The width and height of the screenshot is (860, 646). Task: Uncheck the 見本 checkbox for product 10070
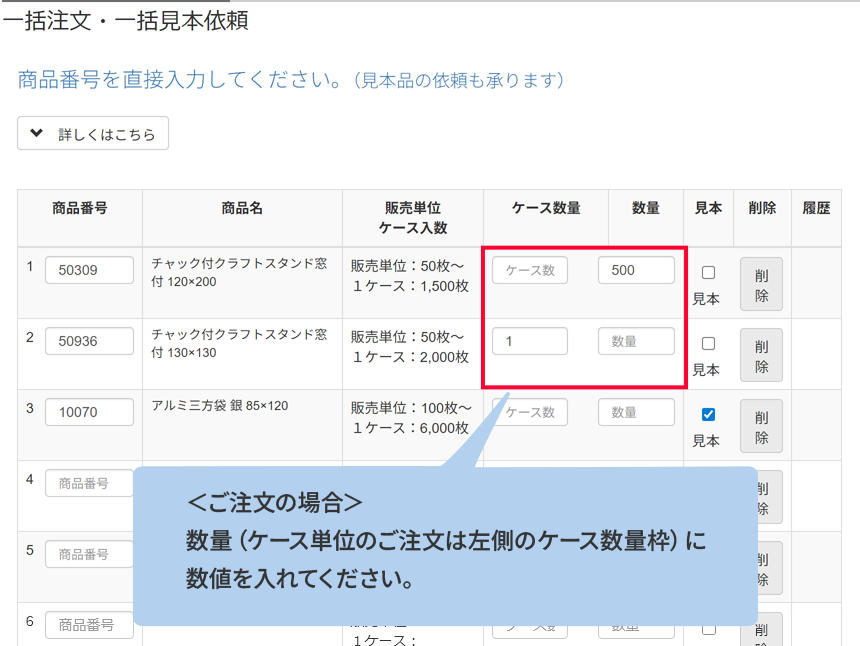708,414
